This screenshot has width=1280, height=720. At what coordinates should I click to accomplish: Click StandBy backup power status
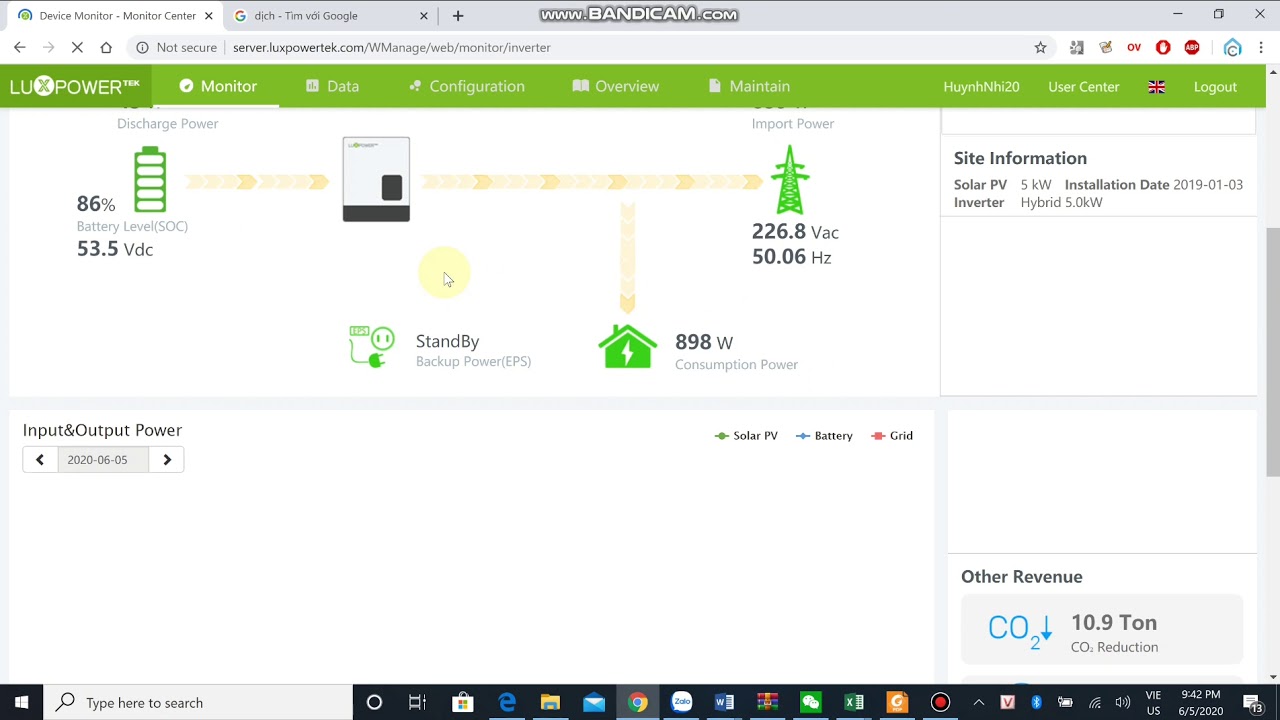tap(447, 341)
